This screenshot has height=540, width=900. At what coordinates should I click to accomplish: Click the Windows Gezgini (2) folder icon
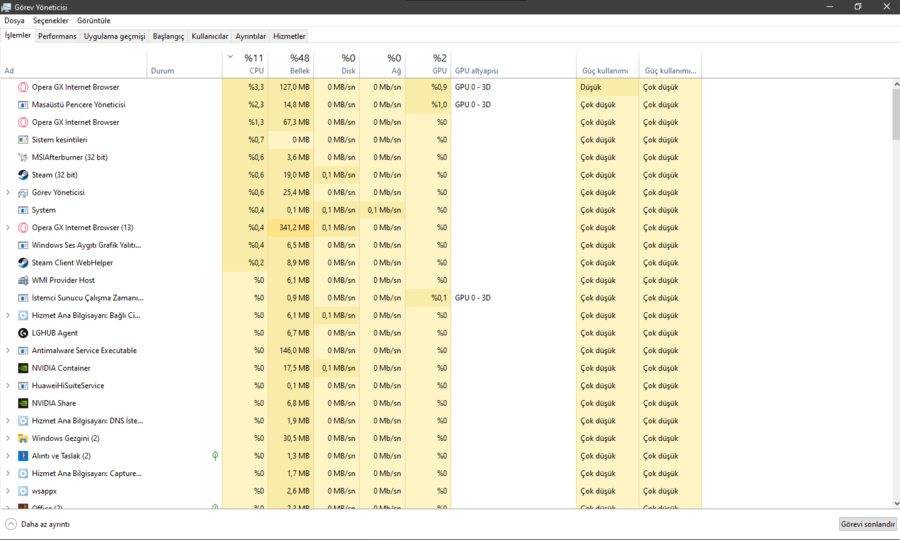(23, 438)
